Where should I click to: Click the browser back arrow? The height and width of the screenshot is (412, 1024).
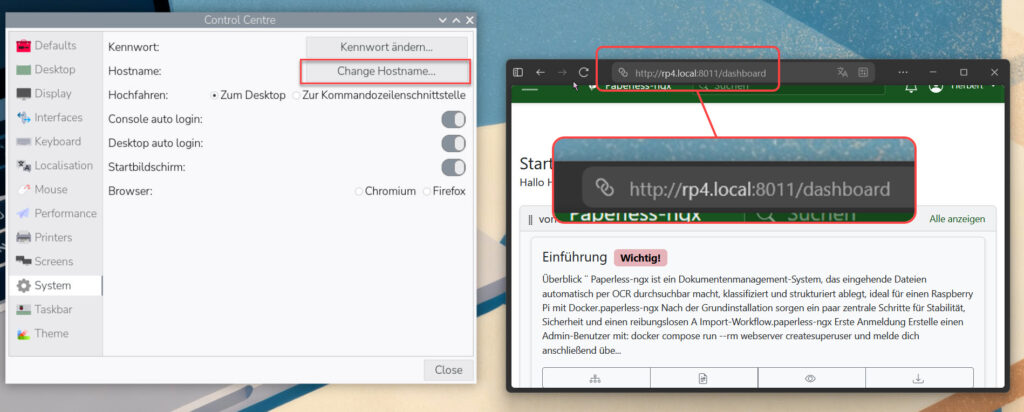[540, 73]
